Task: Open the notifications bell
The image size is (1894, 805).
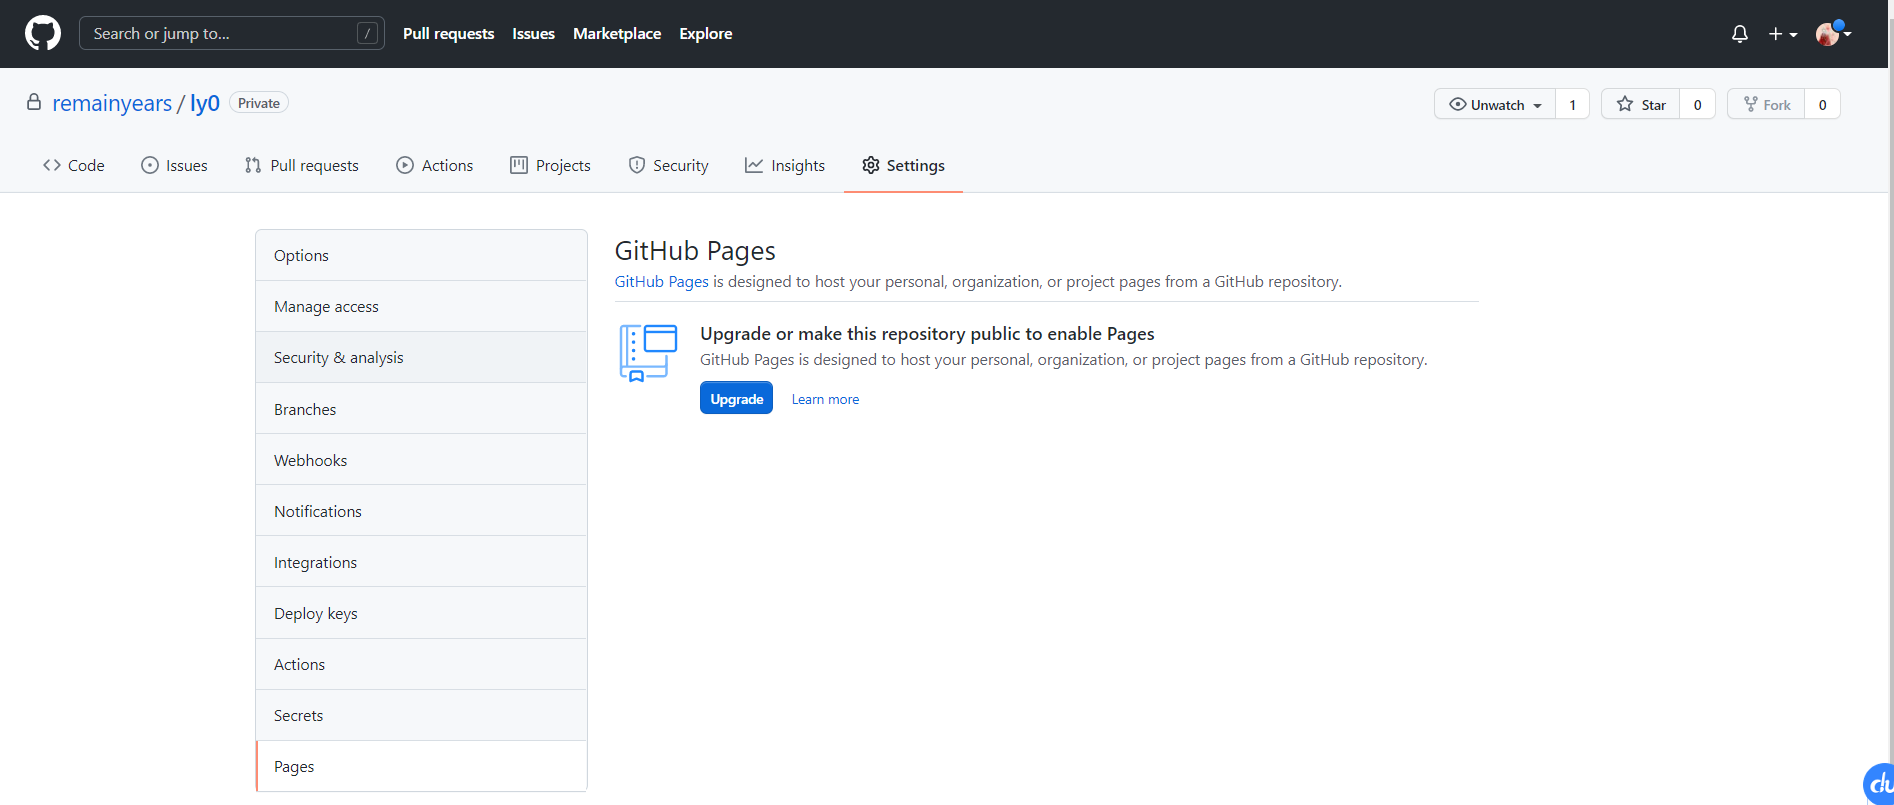Action: click(x=1740, y=34)
